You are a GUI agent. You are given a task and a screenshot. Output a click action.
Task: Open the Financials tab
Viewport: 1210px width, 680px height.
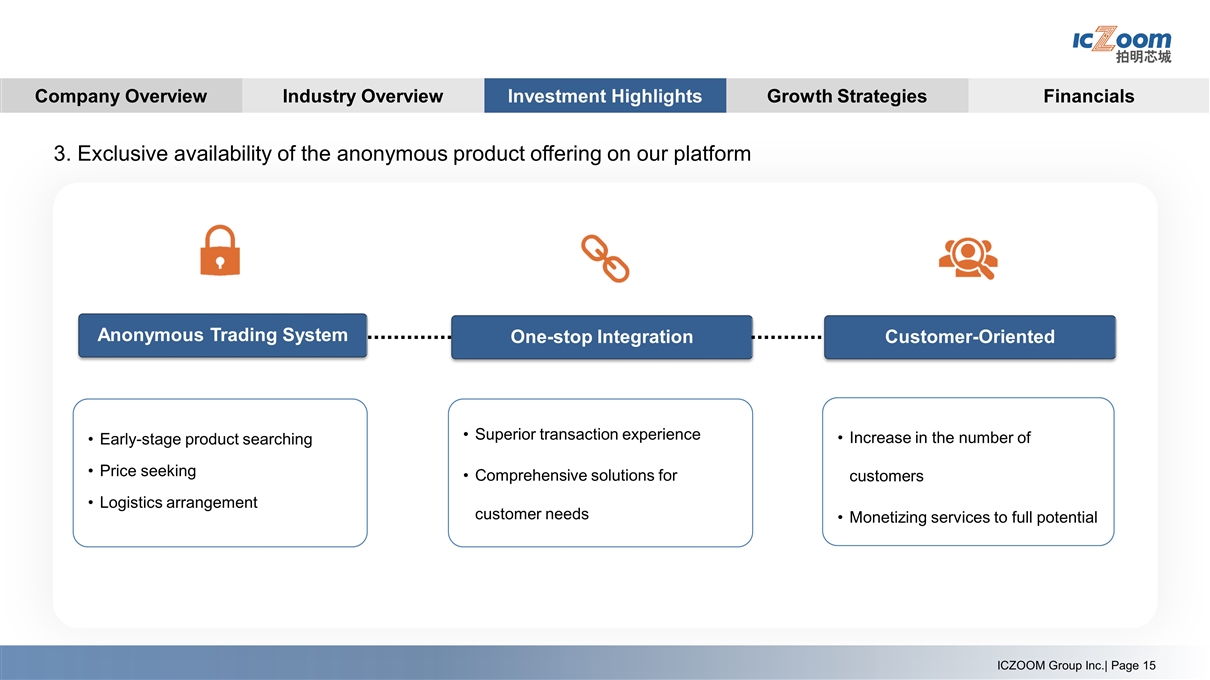pos(1088,96)
